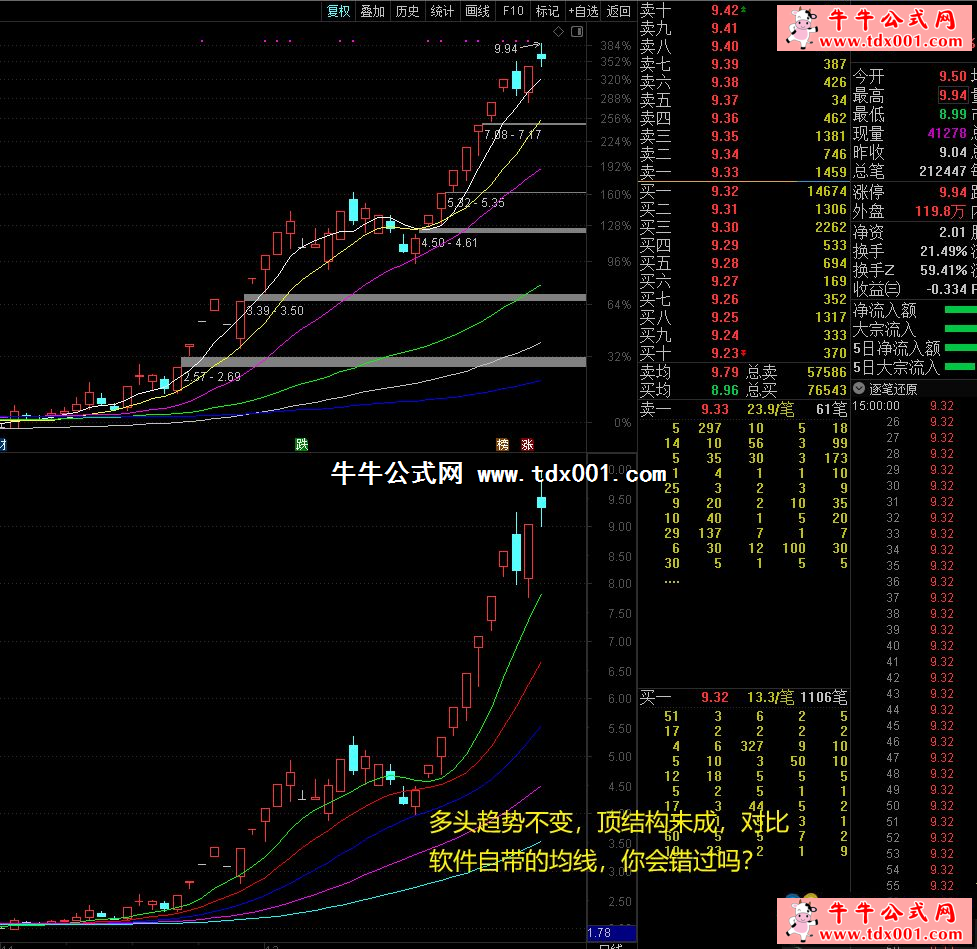Click the diamond icon above the chart
Image resolution: width=977 pixels, height=949 pixels.
point(558,32)
